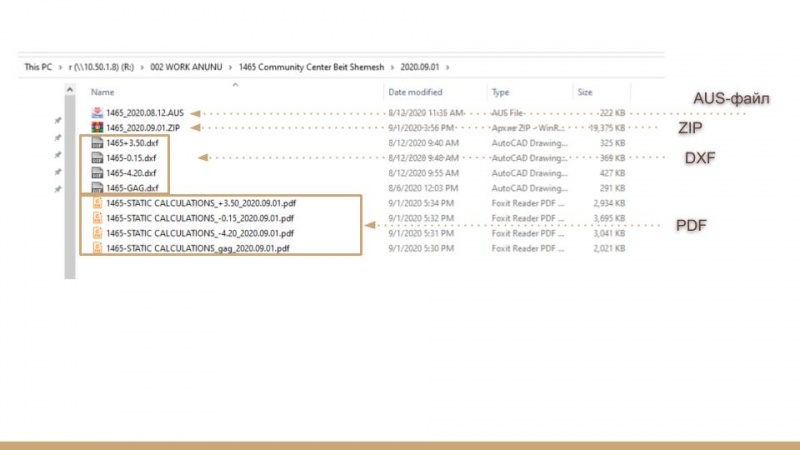
Task: Sort files by the Size column
Action: coord(584,92)
